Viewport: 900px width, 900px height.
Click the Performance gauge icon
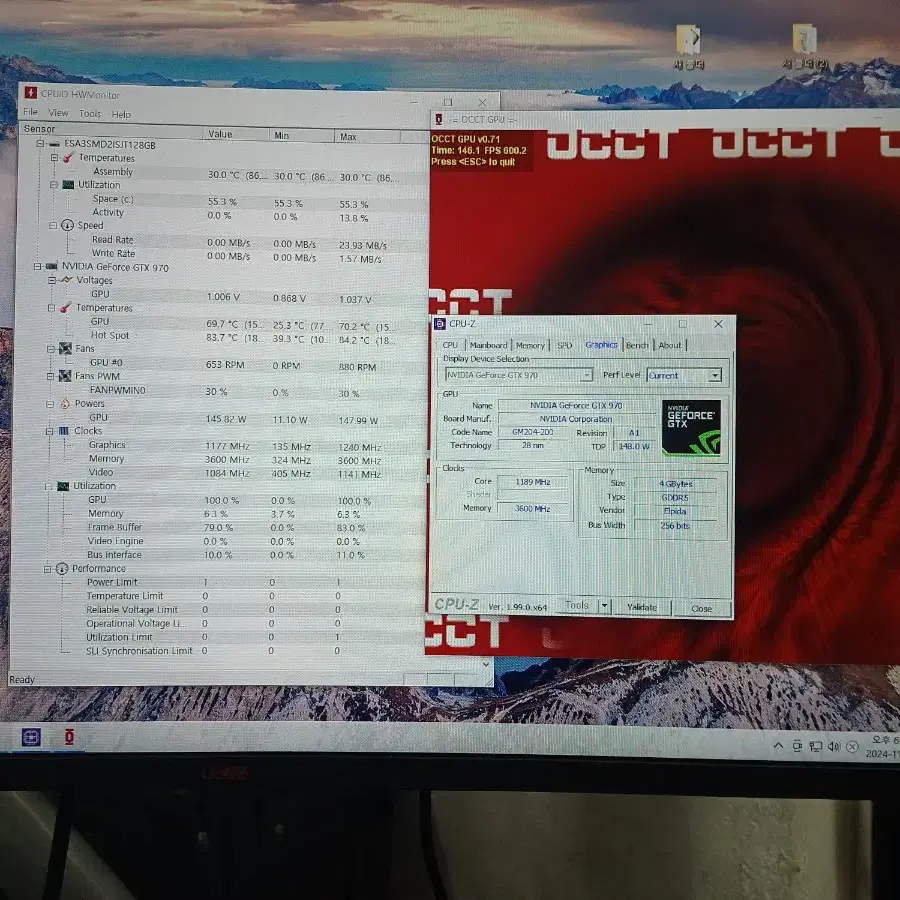(x=61, y=569)
